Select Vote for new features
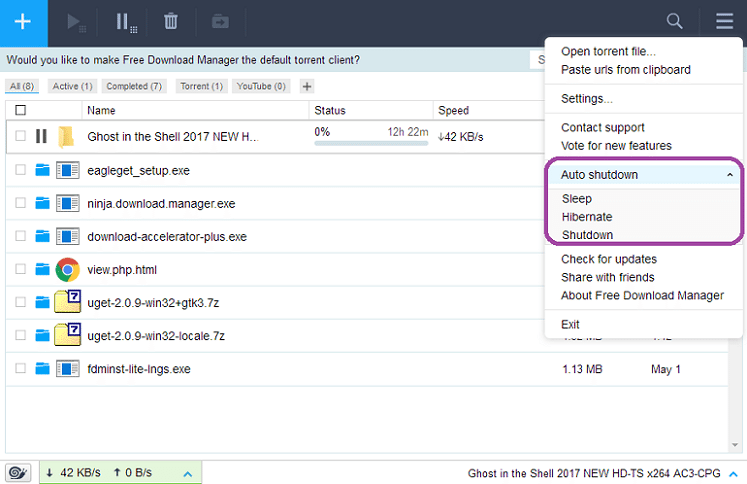 pyautogui.click(x=616, y=146)
